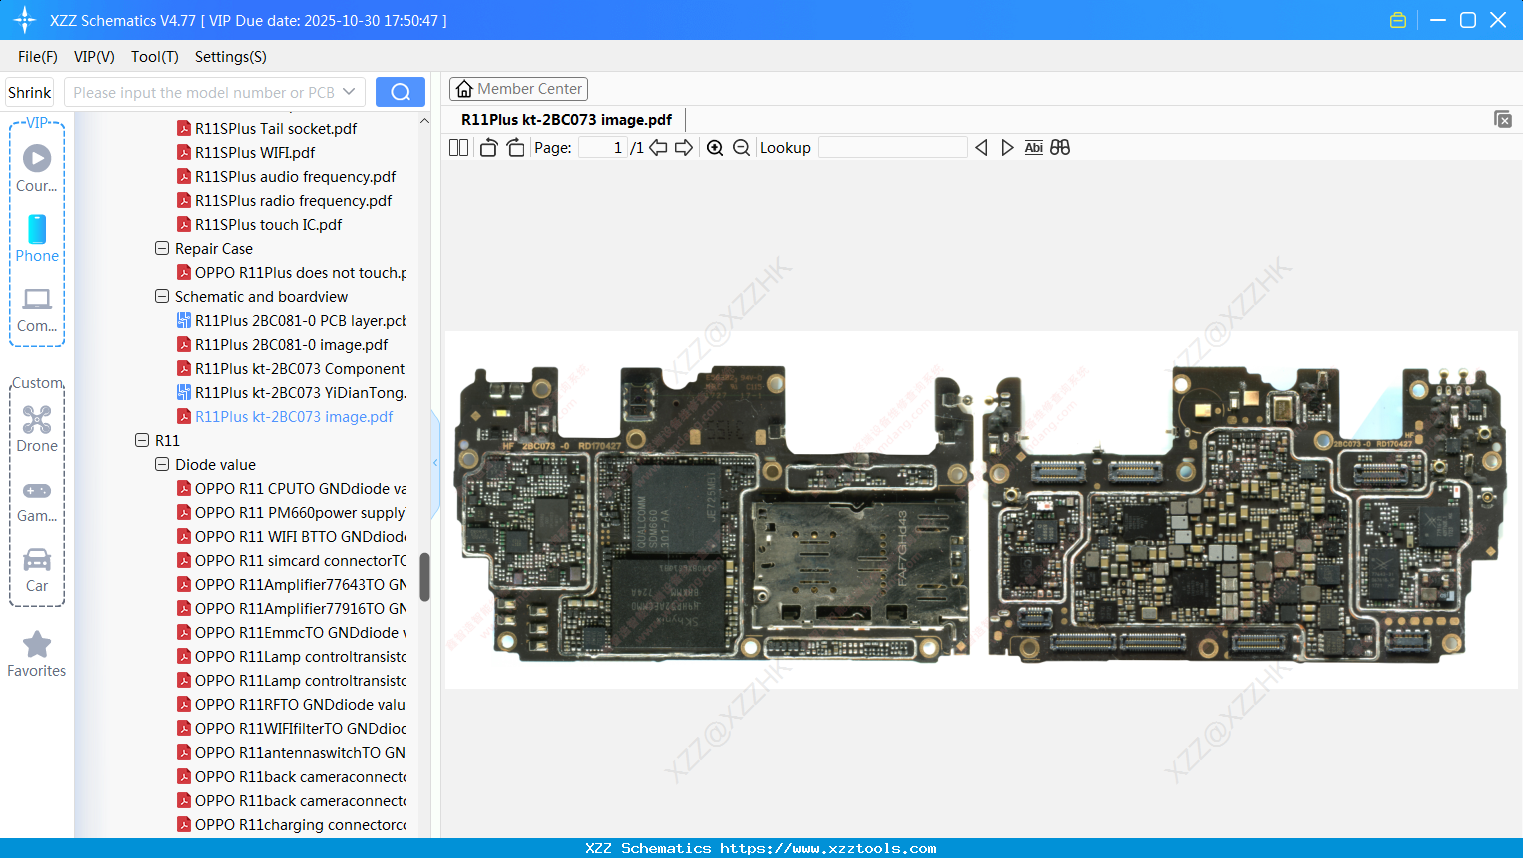The width and height of the screenshot is (1523, 858).
Task: Switch to R11Plus kt-2BC073 image.pdf tab
Action: point(566,120)
